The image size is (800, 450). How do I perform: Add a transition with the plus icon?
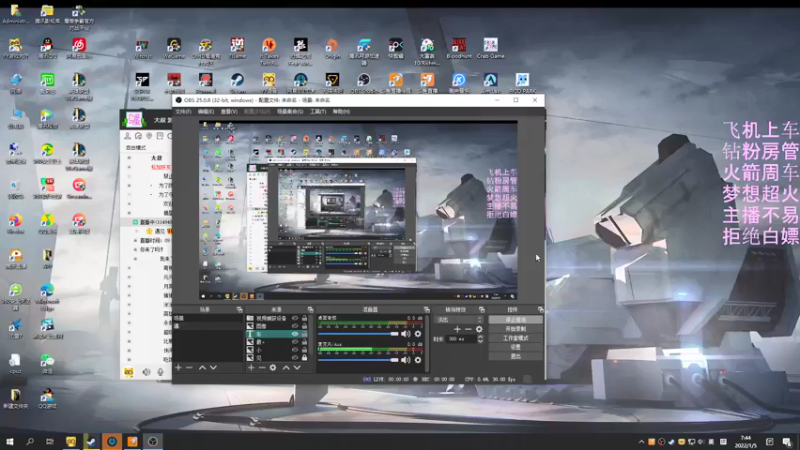457,329
